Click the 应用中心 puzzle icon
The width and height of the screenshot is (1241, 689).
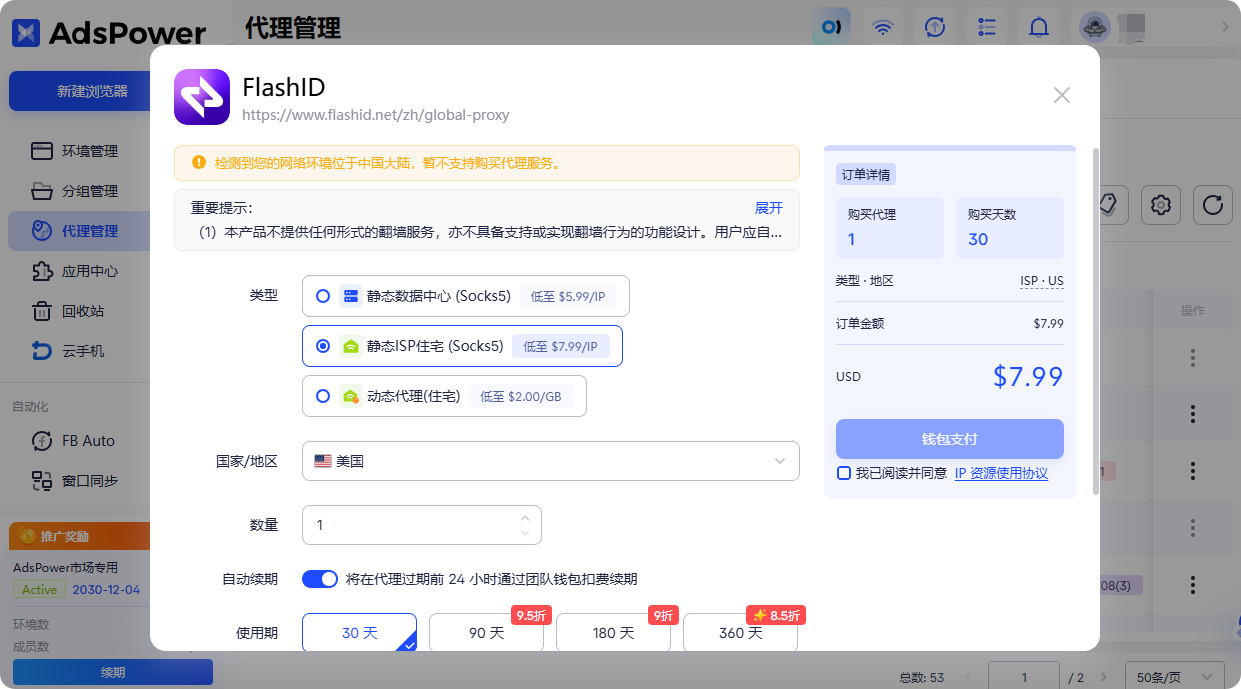(x=41, y=271)
